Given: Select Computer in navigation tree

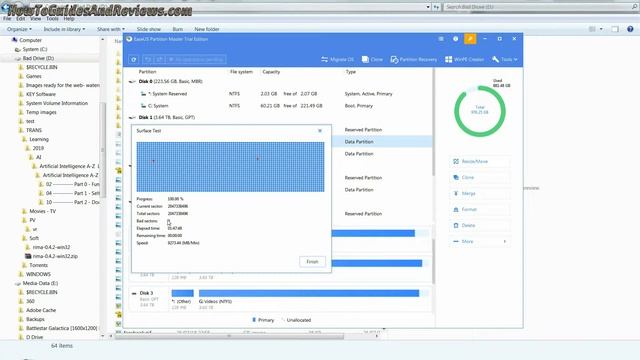Looking at the screenshot, I should [x=30, y=40].
